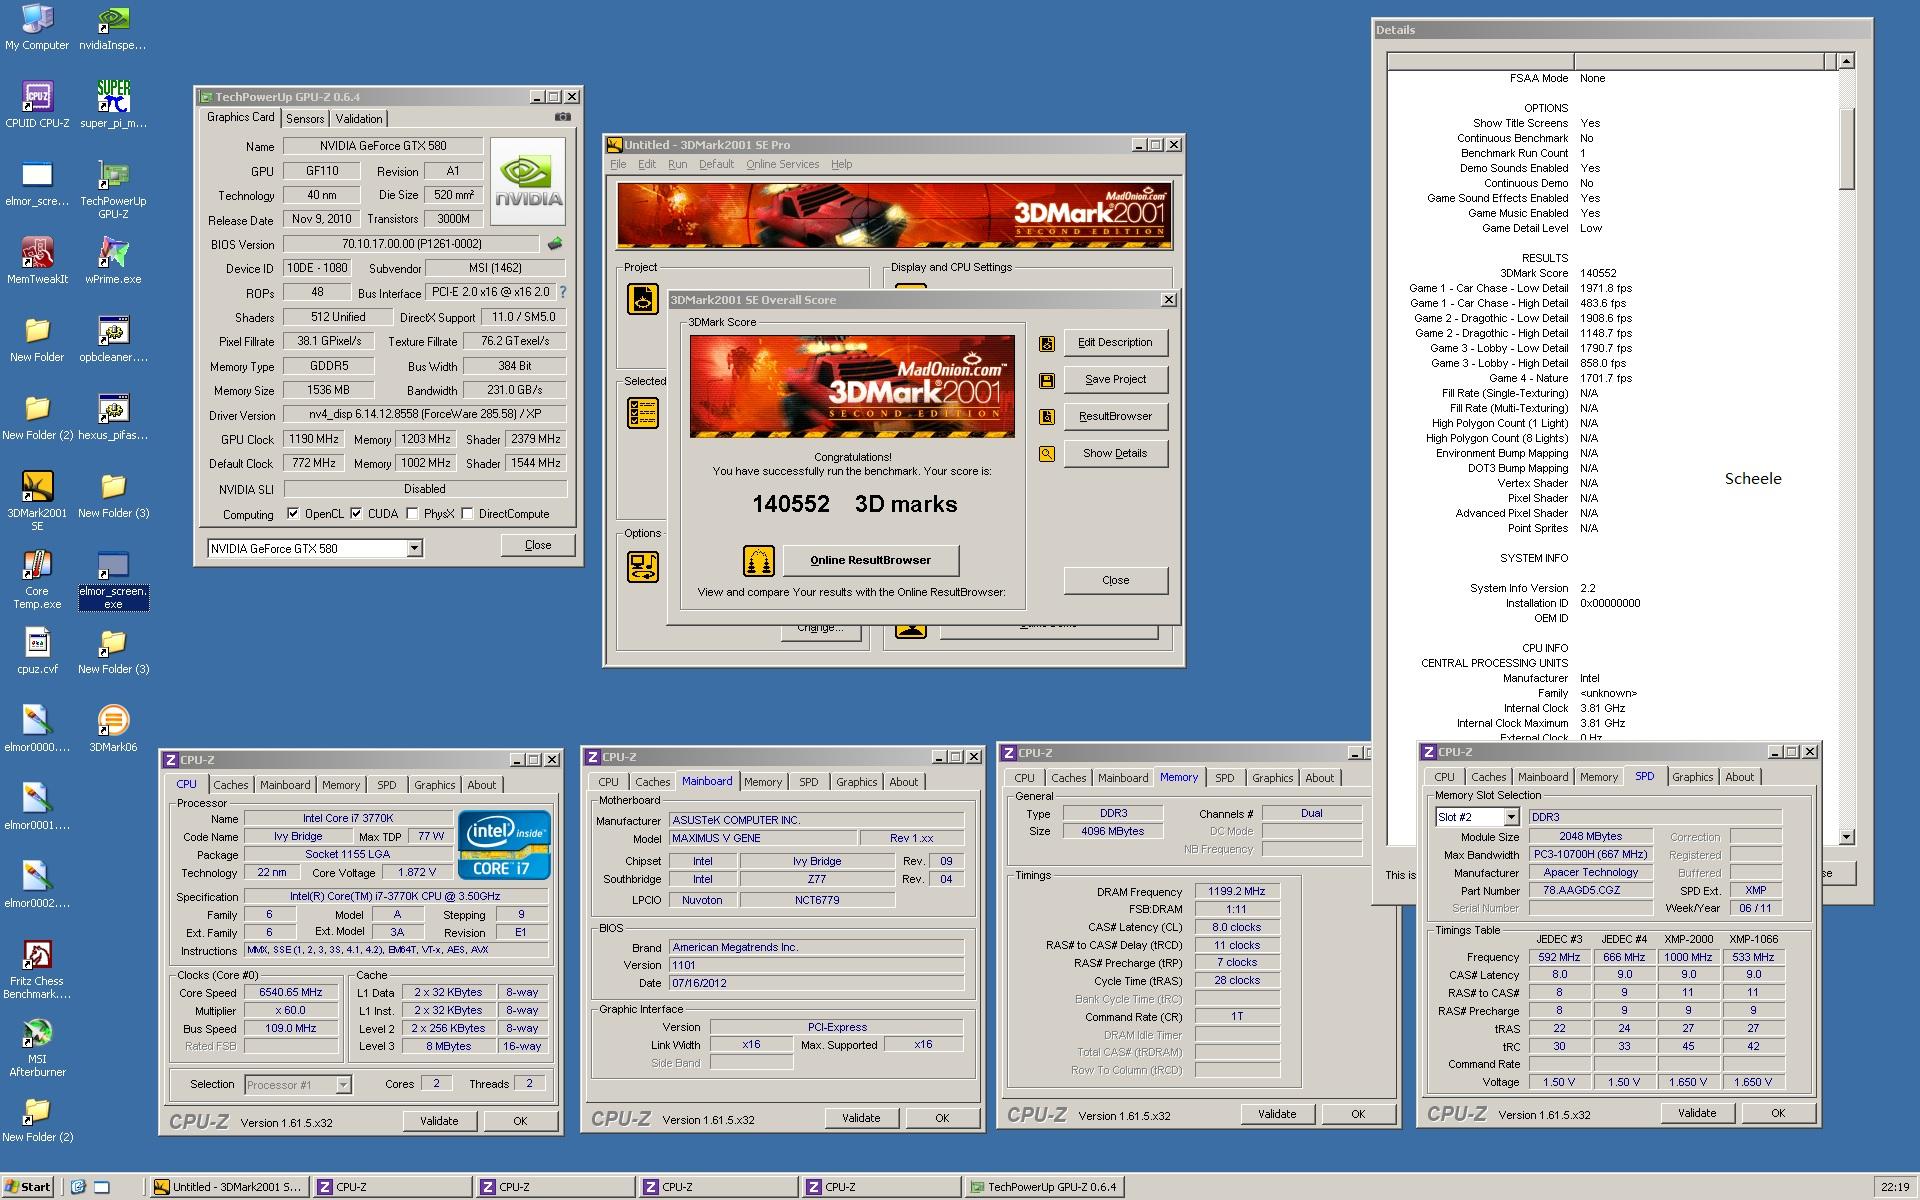
Task: Launch nvidiaInspector desktop shortcut
Action: (113, 28)
